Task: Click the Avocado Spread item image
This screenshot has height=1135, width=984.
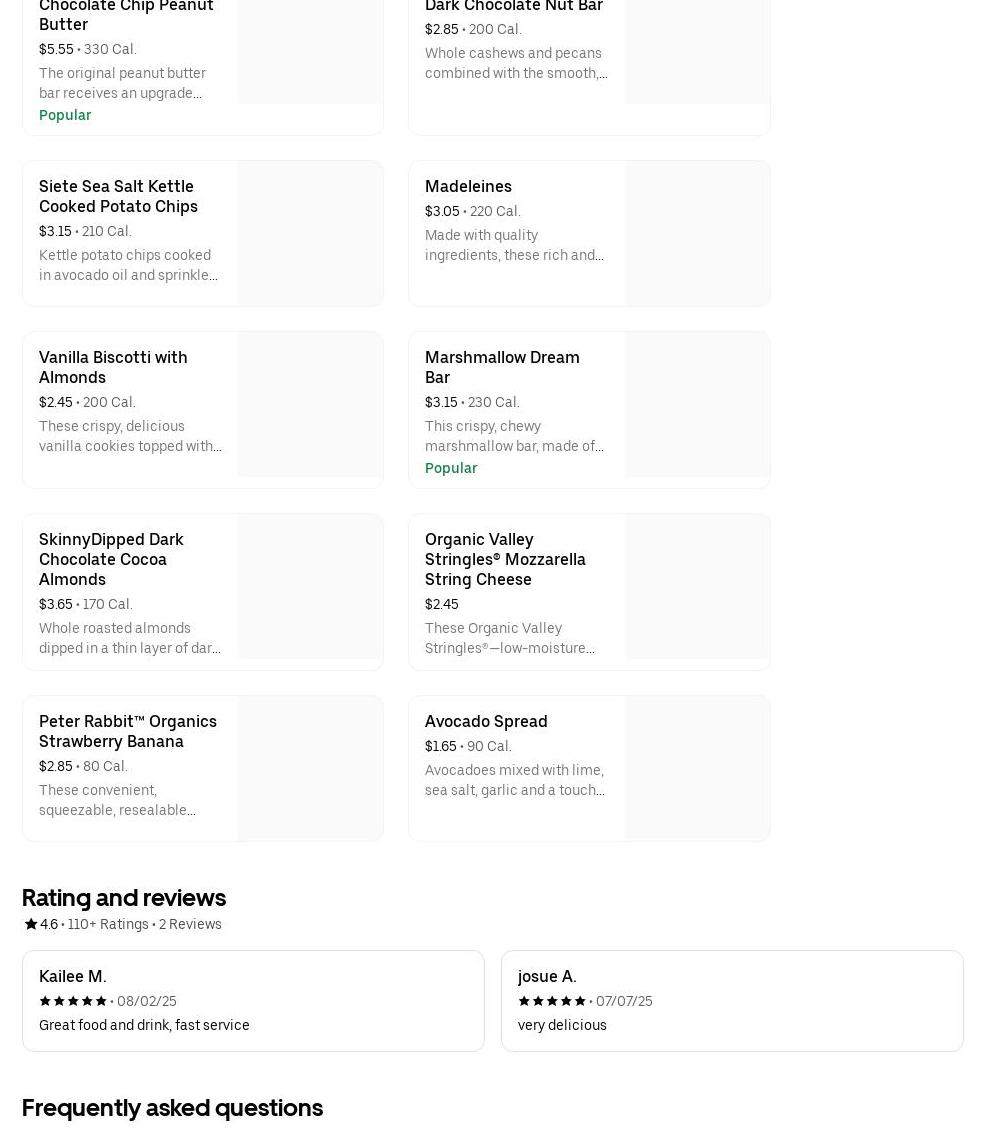Action: pyautogui.click(x=696, y=768)
